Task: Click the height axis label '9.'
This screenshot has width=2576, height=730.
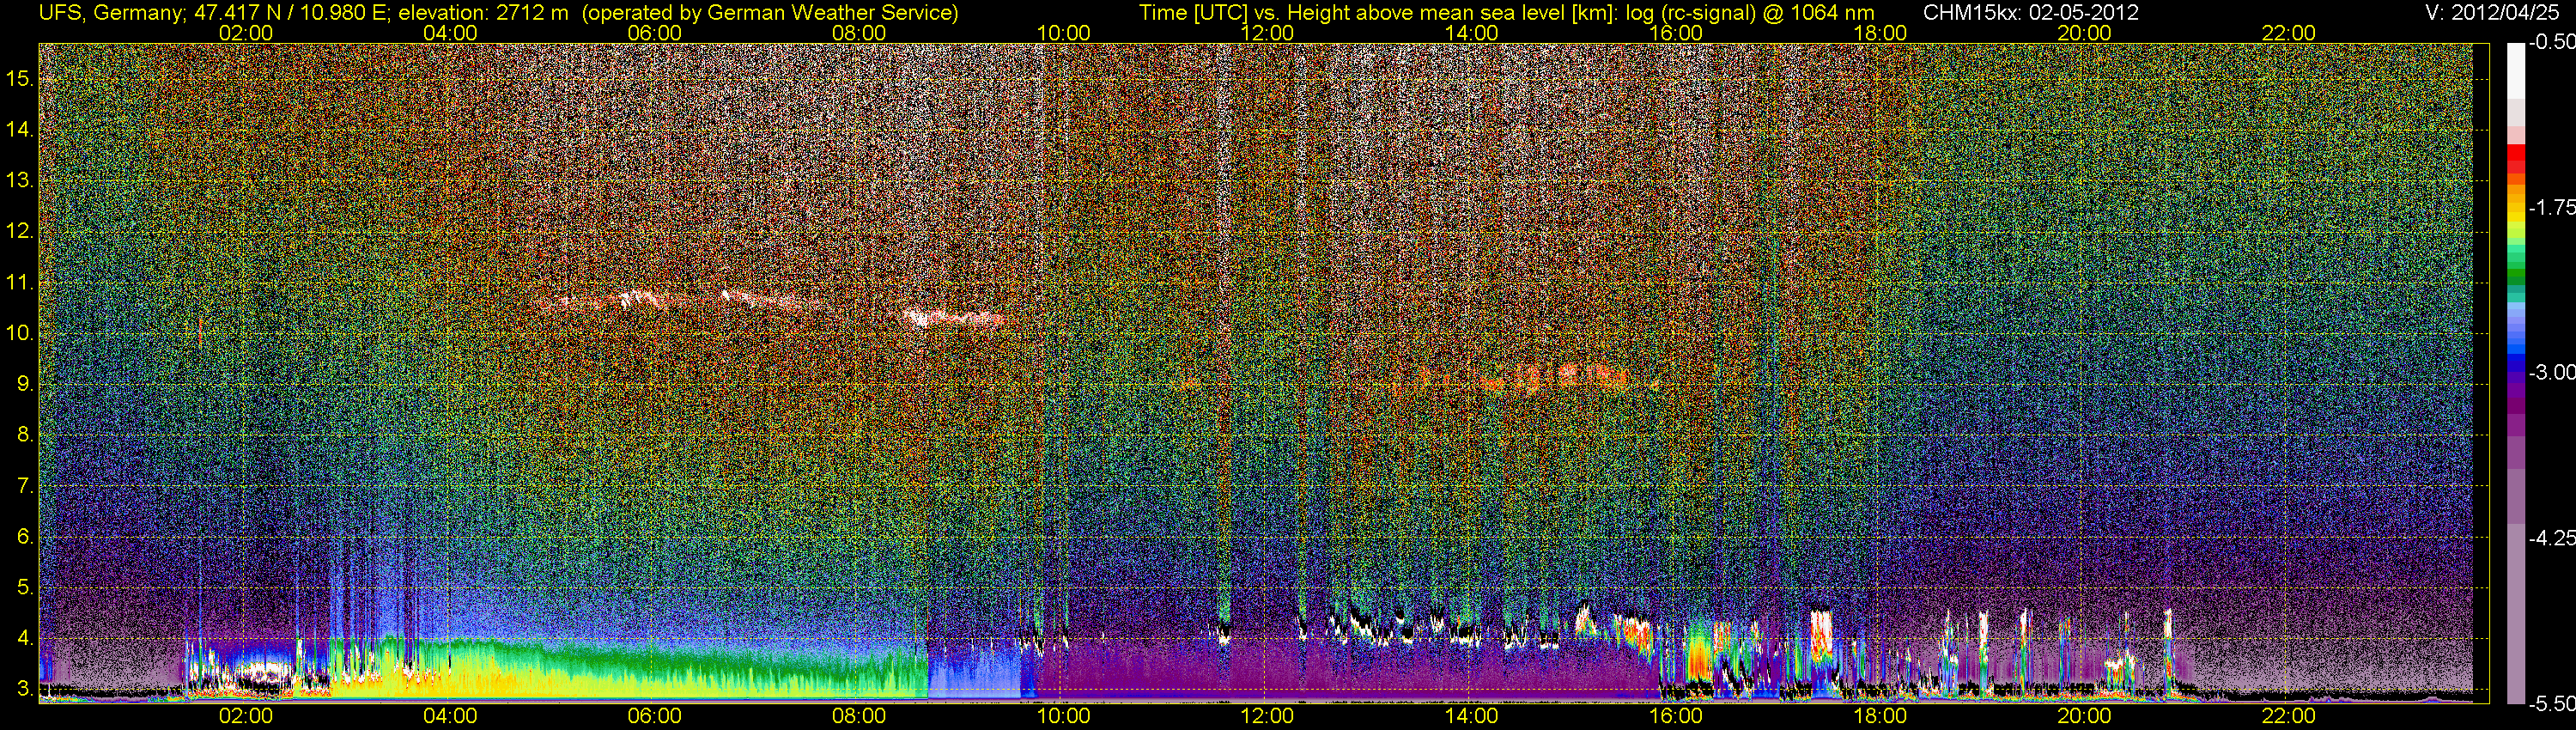Action: tap(25, 384)
